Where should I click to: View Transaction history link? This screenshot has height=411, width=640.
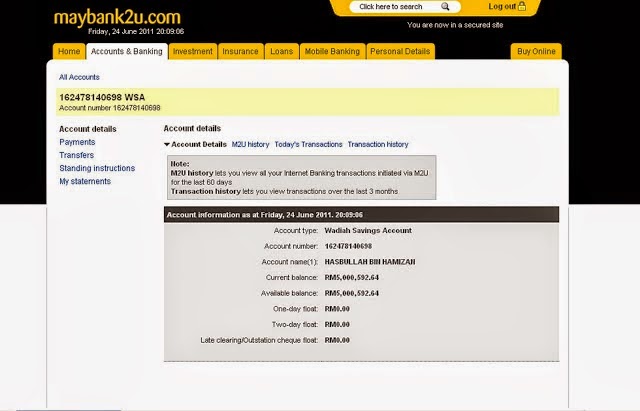[378, 144]
